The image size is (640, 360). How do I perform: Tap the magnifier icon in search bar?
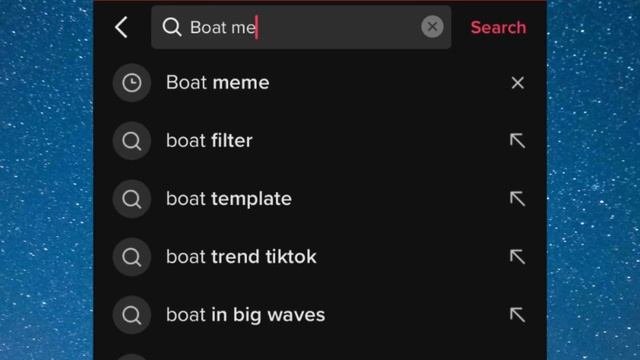pos(171,27)
